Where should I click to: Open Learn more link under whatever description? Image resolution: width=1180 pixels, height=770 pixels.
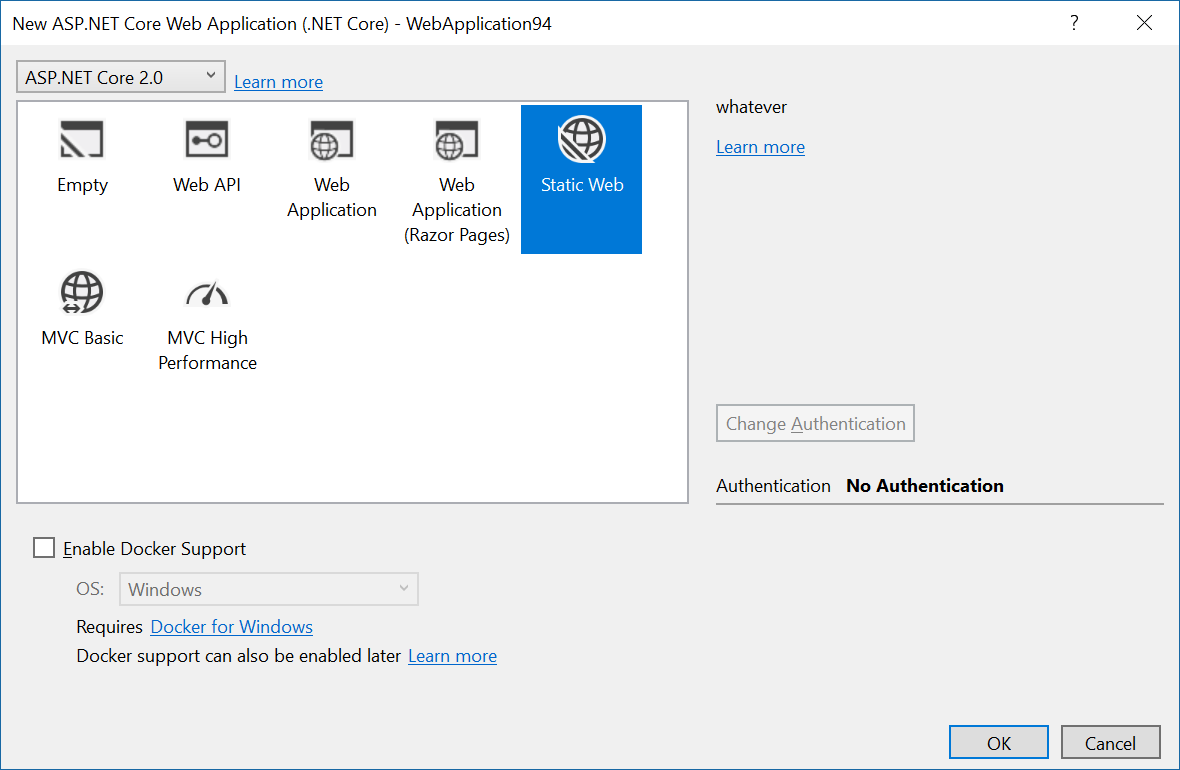[x=760, y=147]
